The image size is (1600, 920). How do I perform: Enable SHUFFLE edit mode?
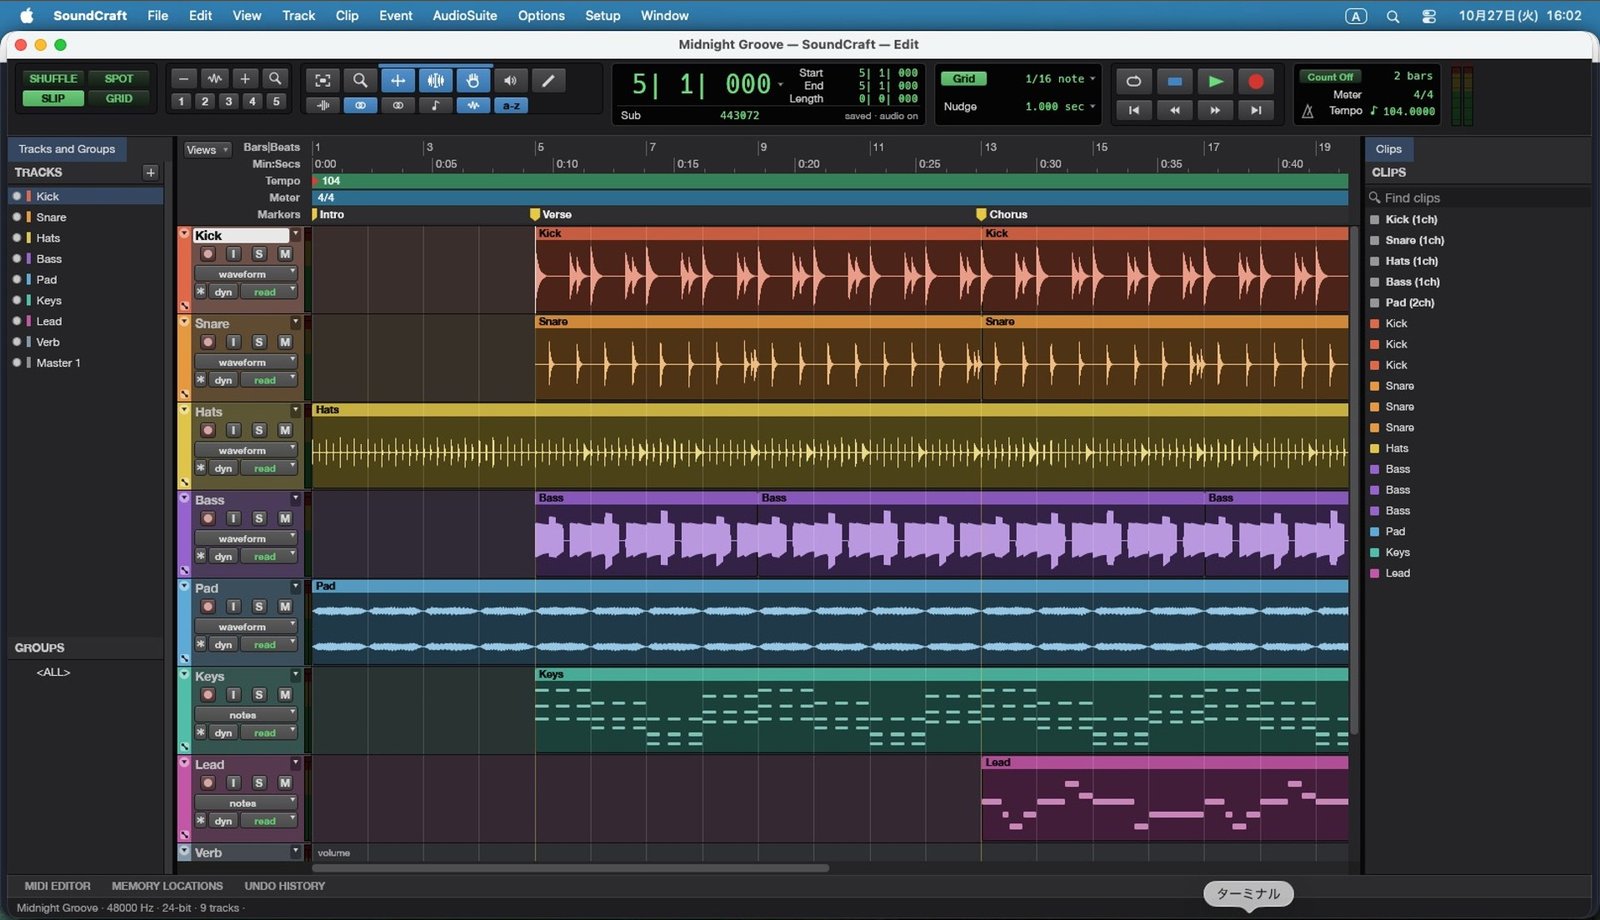(53, 78)
